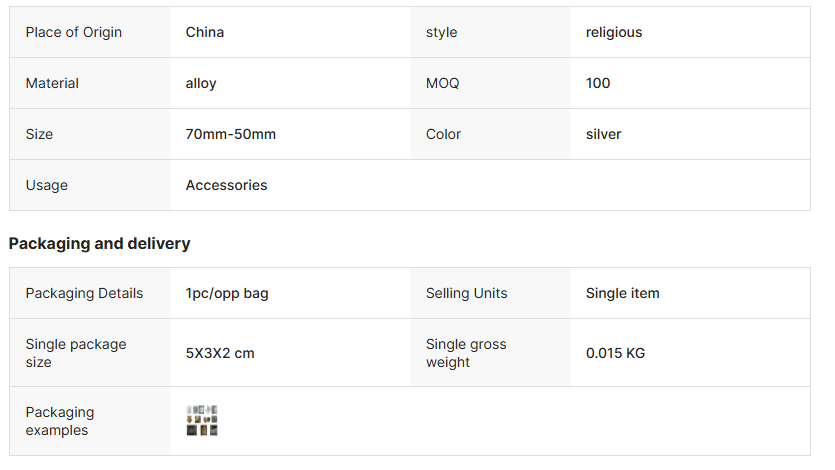Select the 'alloy' material value
Viewport: 835px width, 470px height.
201,83
